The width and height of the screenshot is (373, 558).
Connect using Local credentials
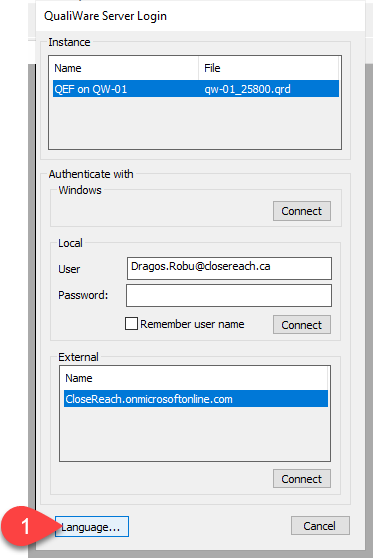tap(302, 325)
